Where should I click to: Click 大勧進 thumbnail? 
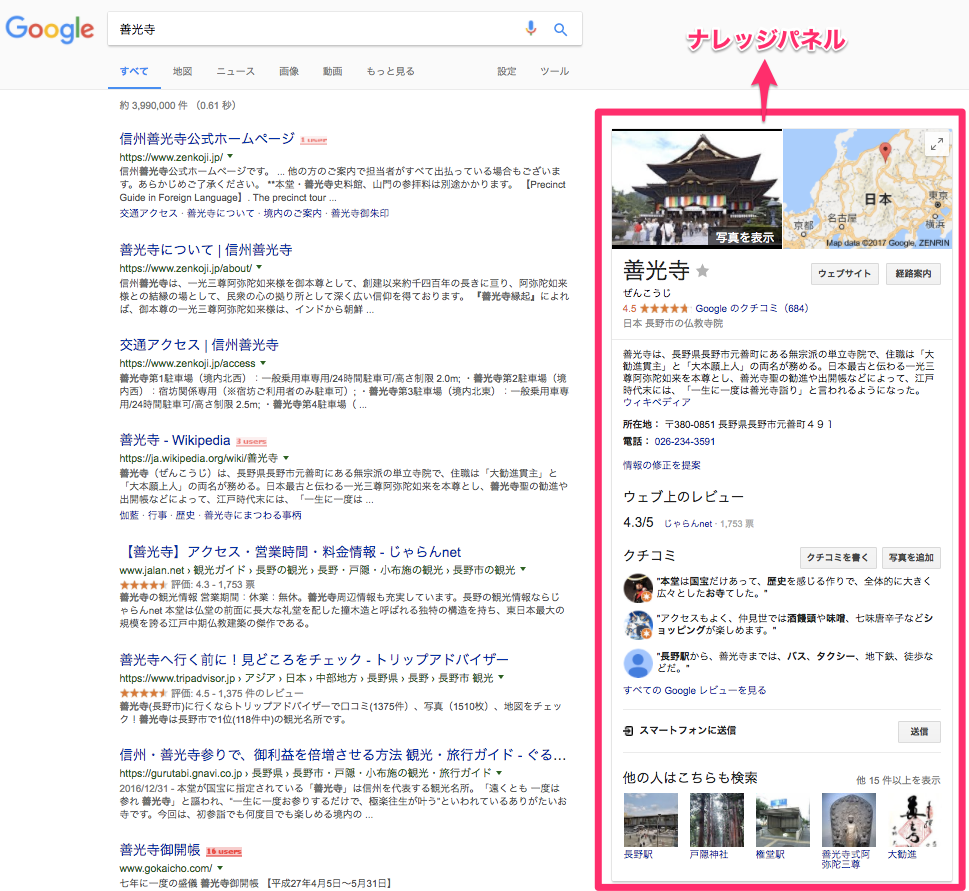[915, 820]
